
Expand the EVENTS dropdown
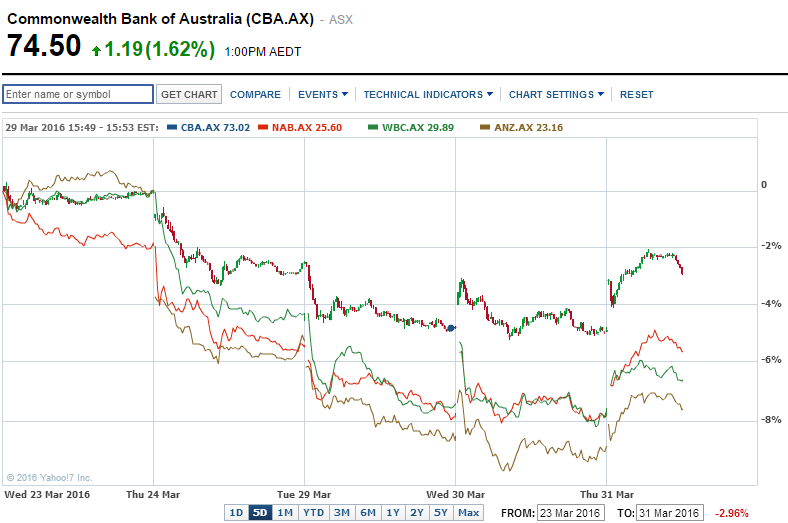pos(323,94)
